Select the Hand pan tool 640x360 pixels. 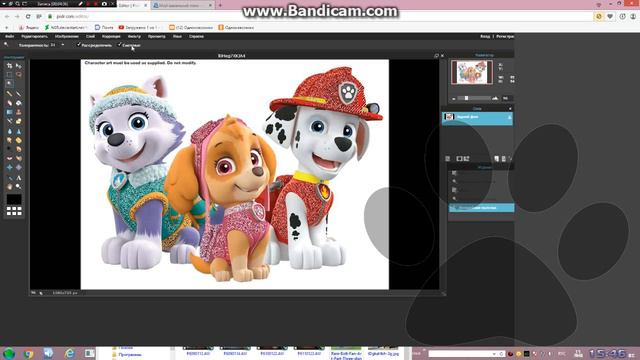point(9,187)
